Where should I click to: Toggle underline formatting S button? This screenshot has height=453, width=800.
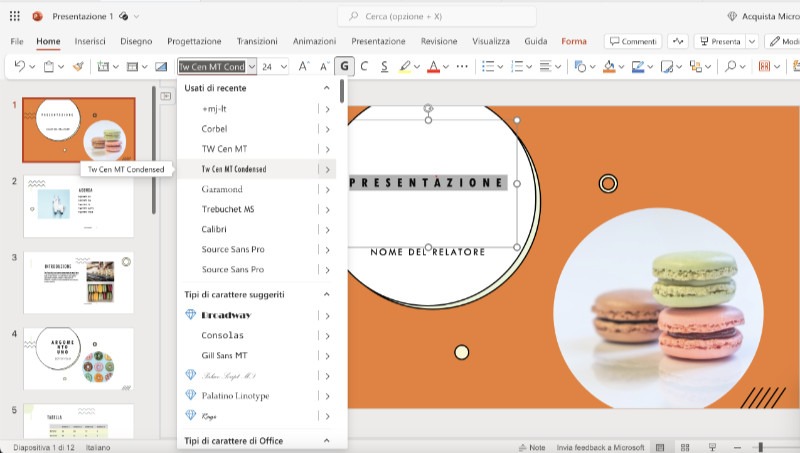[x=383, y=66]
